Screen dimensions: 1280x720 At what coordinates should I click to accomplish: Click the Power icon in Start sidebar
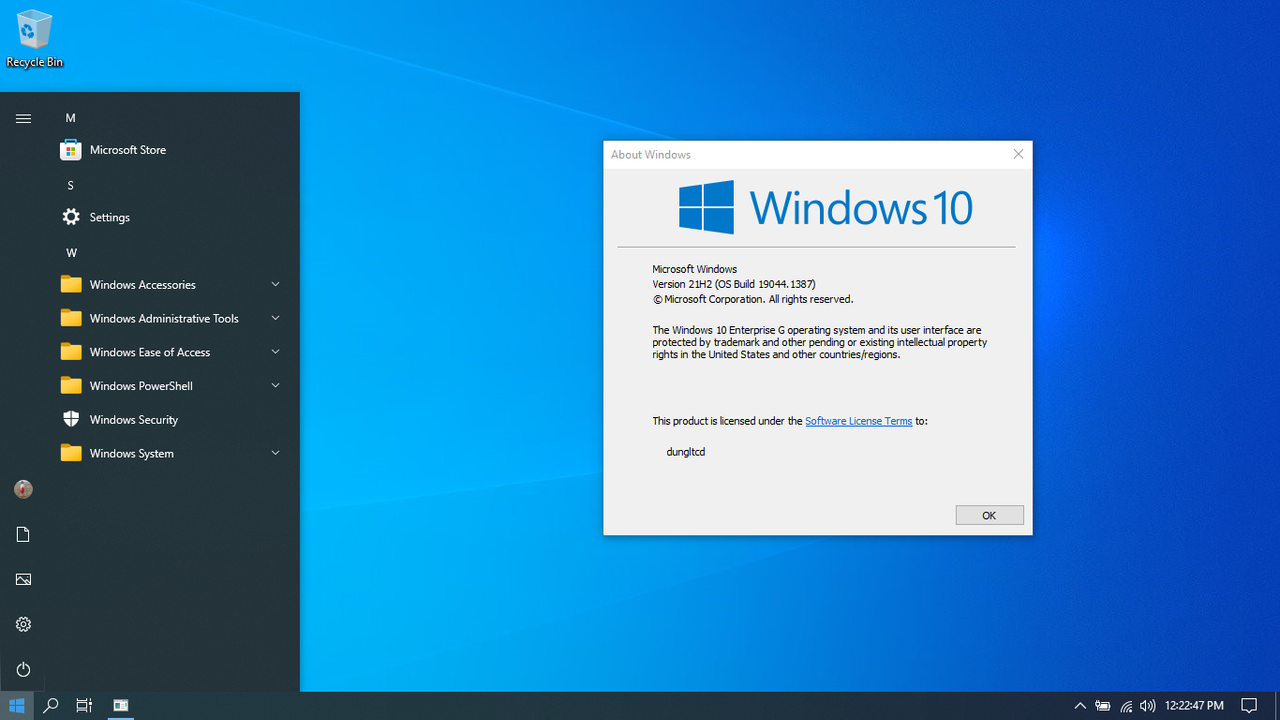click(x=23, y=669)
